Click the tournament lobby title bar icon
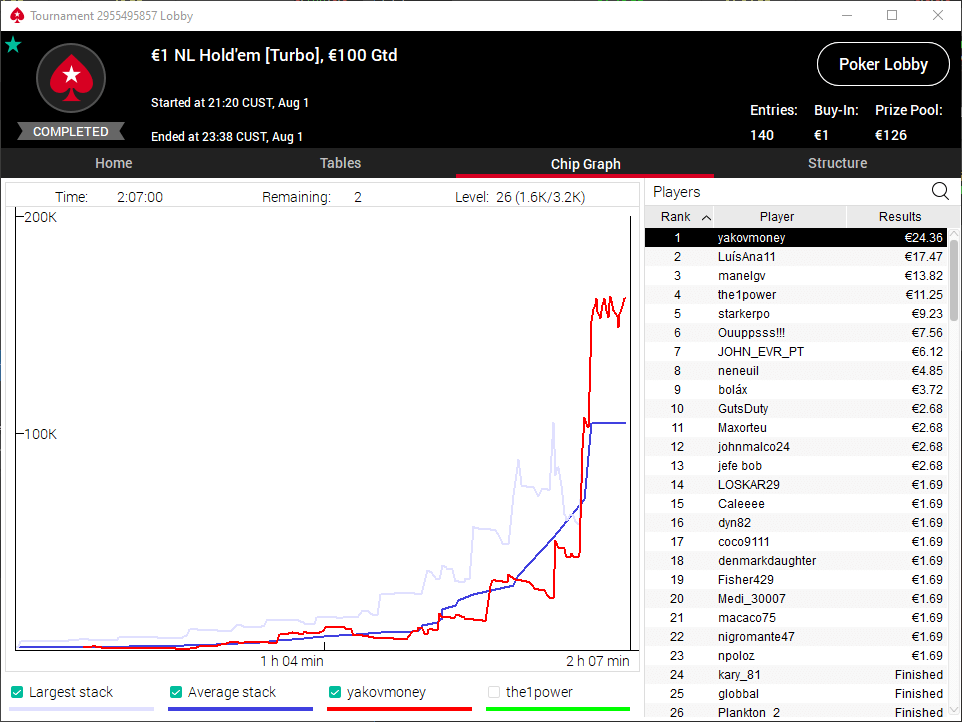This screenshot has width=962, height=722. (17, 15)
